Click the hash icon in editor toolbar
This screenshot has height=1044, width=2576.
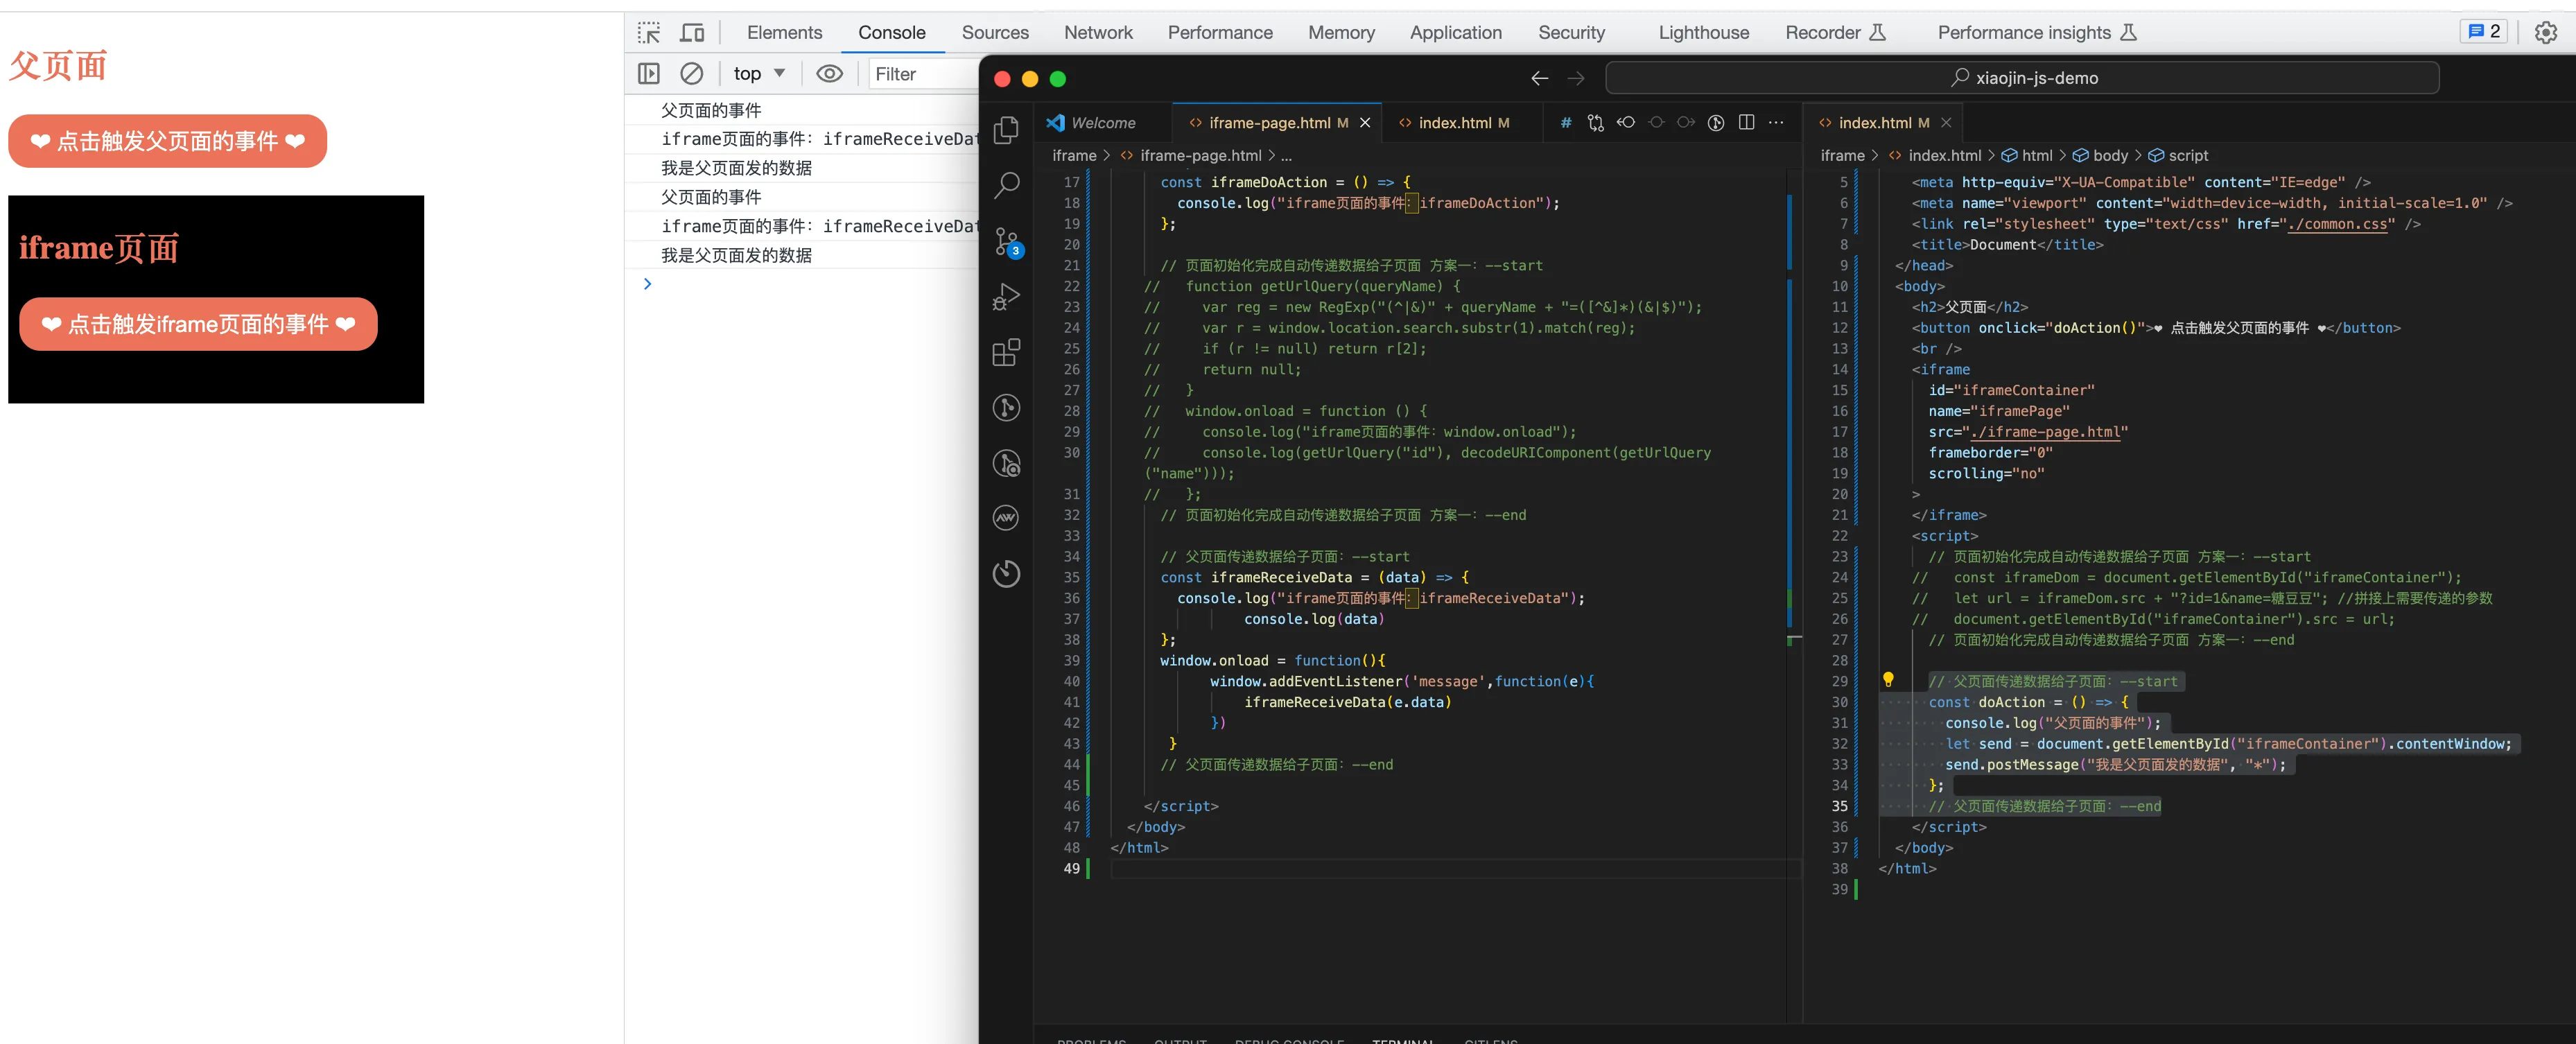tap(1566, 122)
